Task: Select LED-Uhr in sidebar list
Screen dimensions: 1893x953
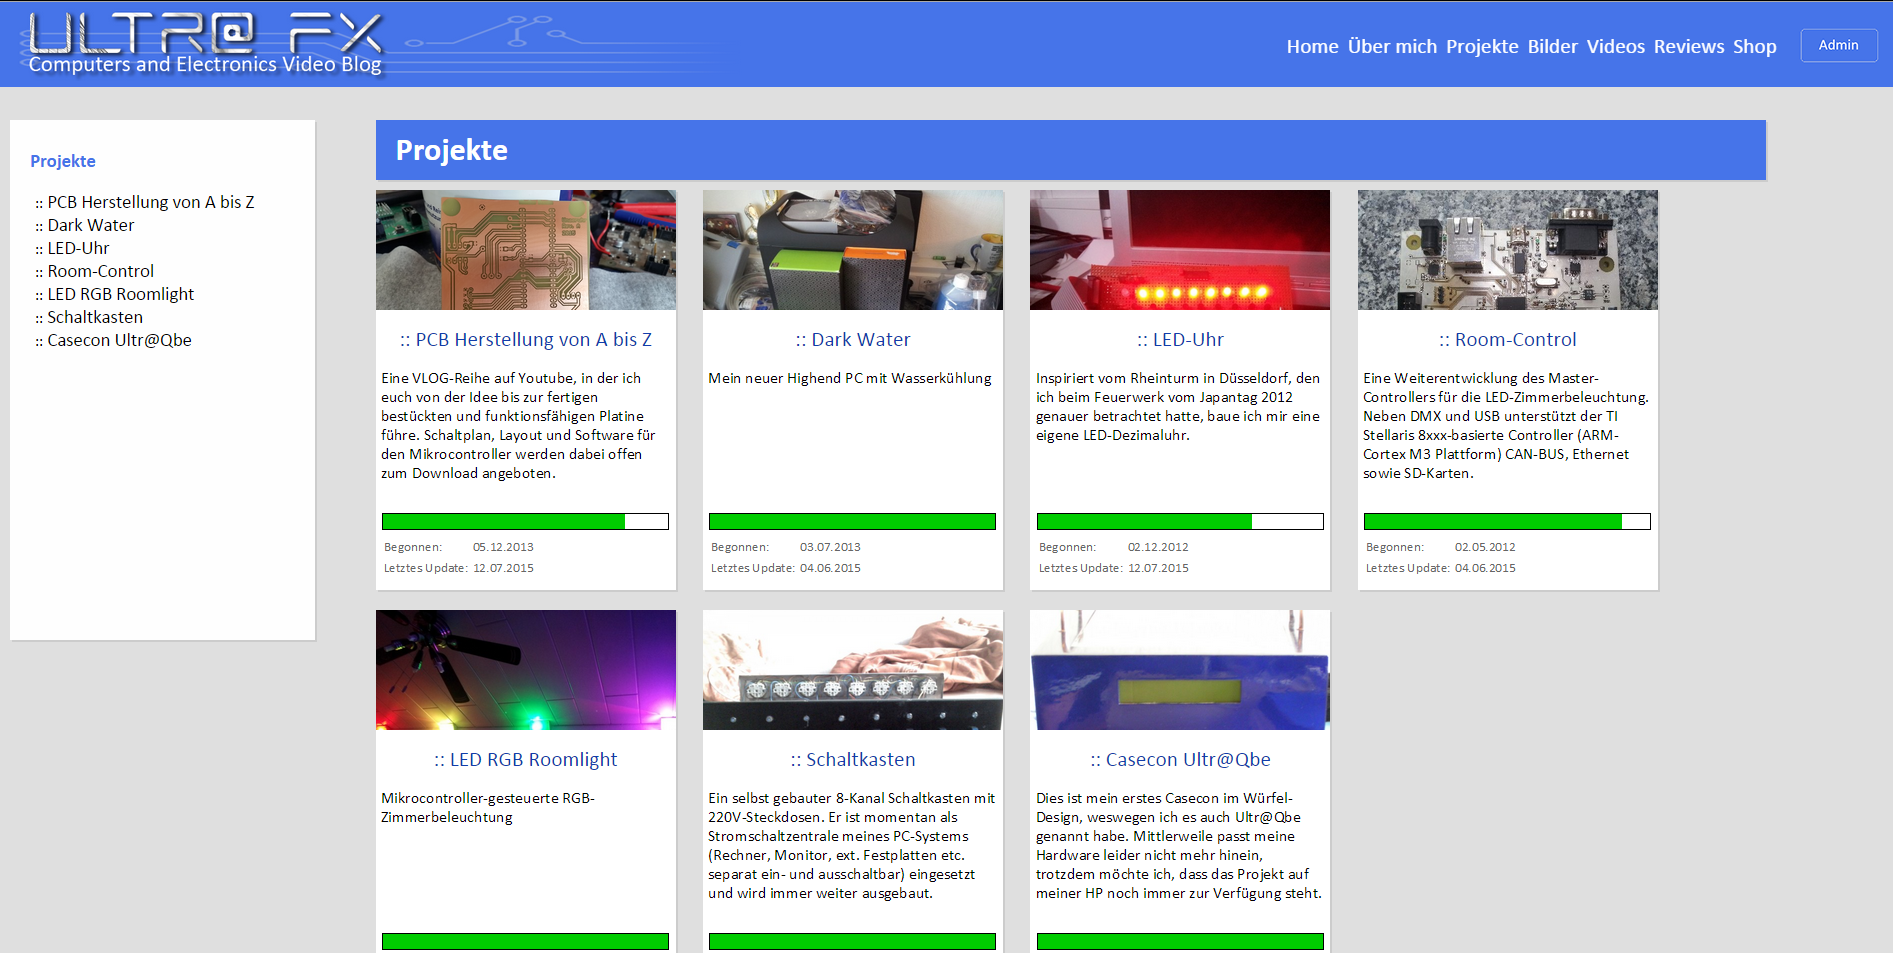Action: click(78, 248)
